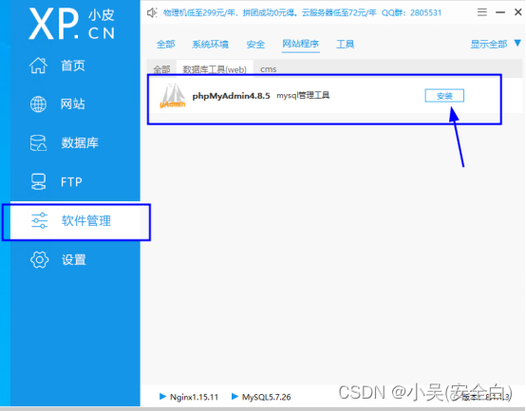Minimize the window
Screen dimensions: 526x411
[x=500, y=12]
